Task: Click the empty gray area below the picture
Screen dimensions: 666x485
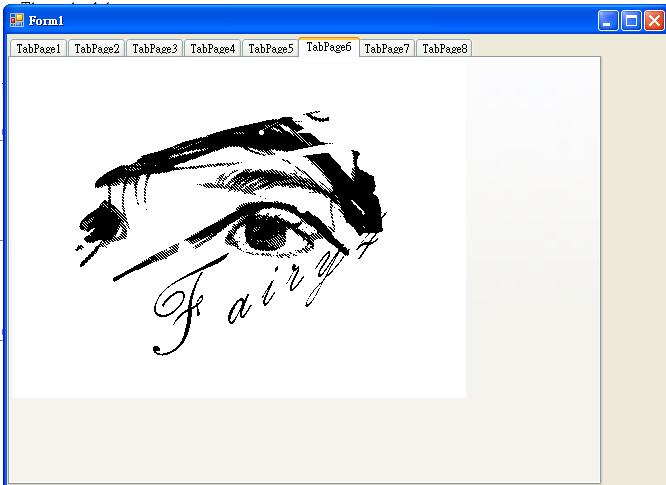Action: [x=300, y=440]
